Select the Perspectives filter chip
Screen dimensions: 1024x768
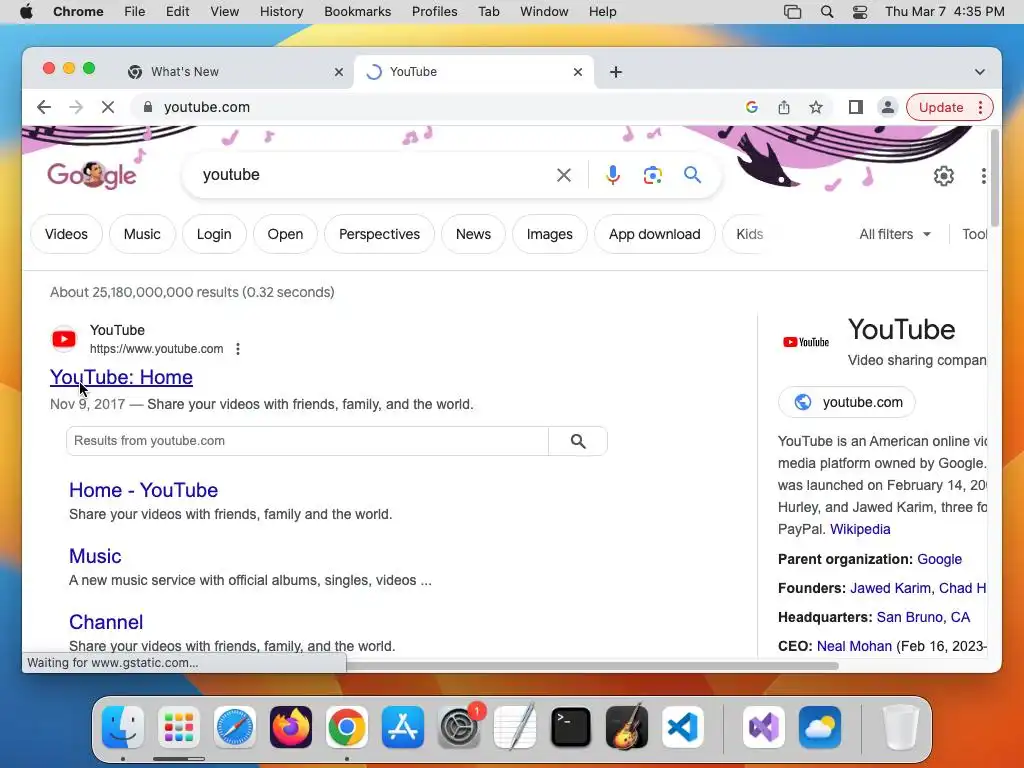379,234
